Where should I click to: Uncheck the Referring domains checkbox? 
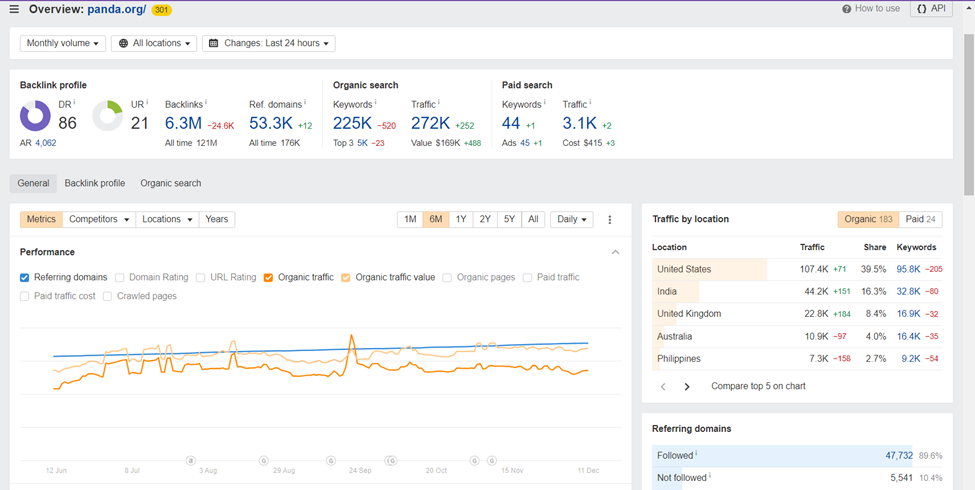point(25,278)
